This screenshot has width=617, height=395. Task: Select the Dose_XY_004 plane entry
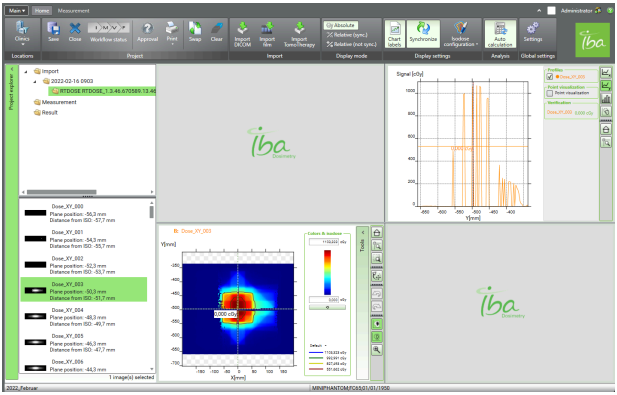coord(83,317)
